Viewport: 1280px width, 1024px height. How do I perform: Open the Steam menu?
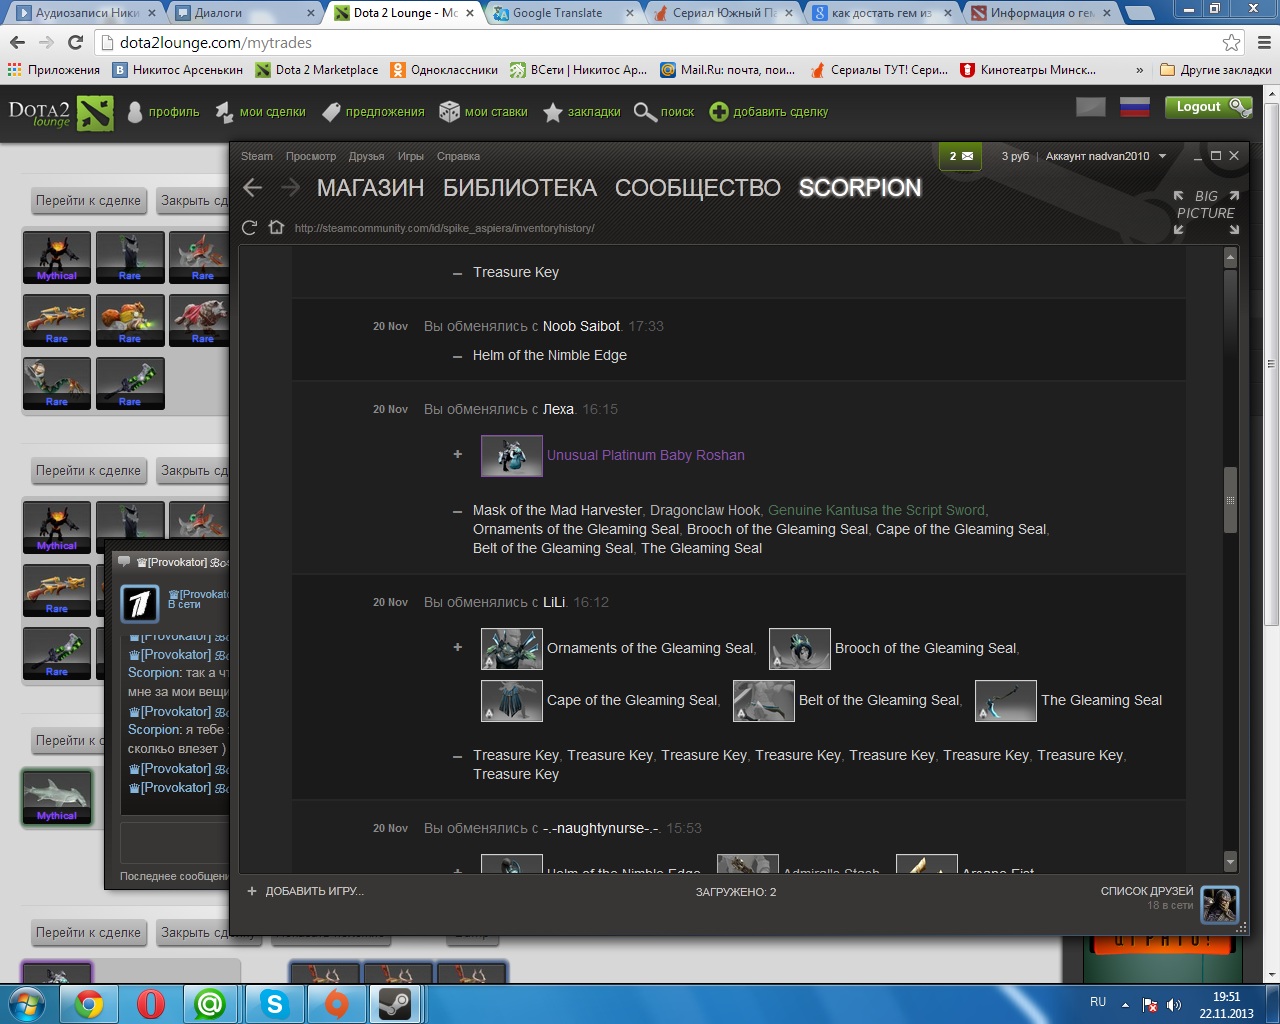tap(257, 156)
